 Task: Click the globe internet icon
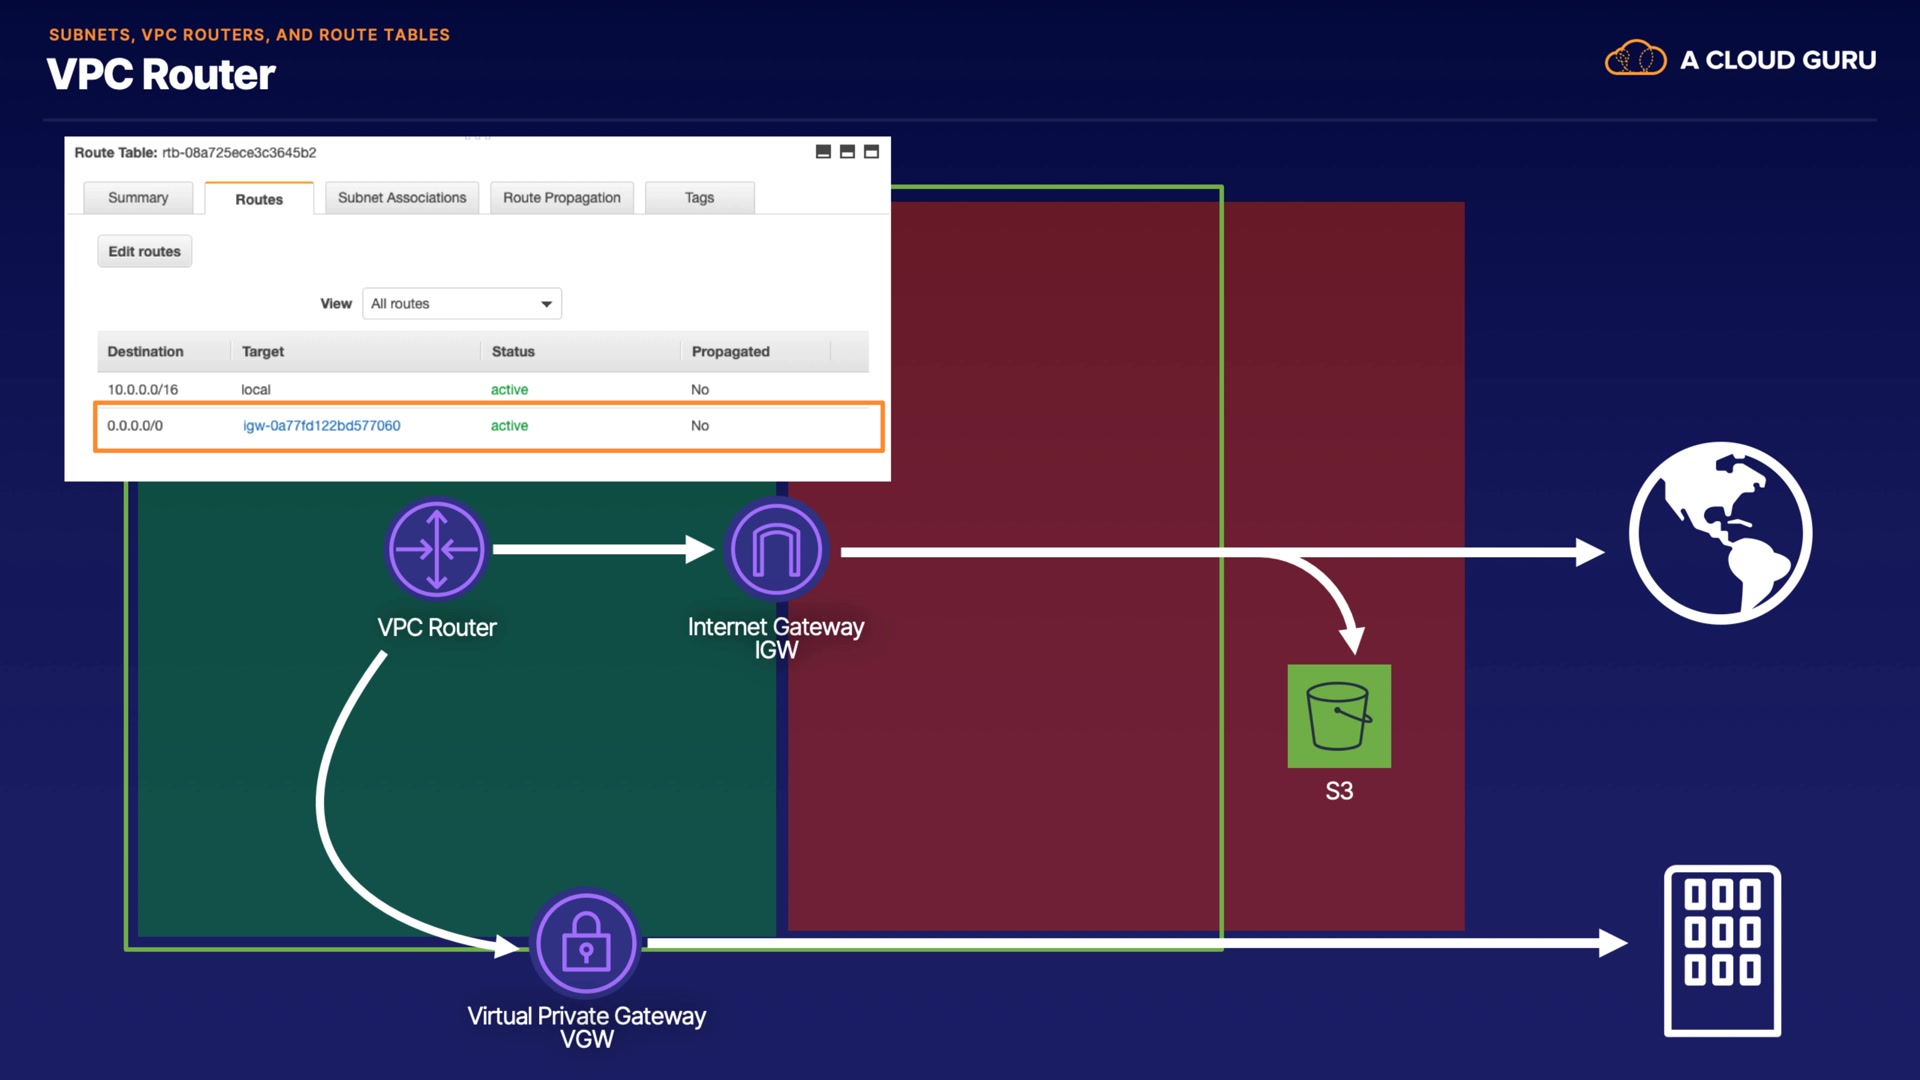[1720, 533]
